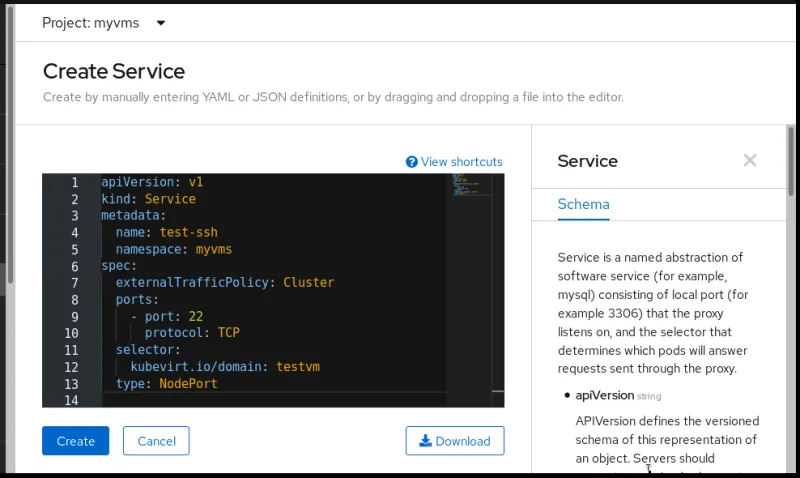Click the kind: Service line
Screen dimensions: 800x478
[x=148, y=199]
